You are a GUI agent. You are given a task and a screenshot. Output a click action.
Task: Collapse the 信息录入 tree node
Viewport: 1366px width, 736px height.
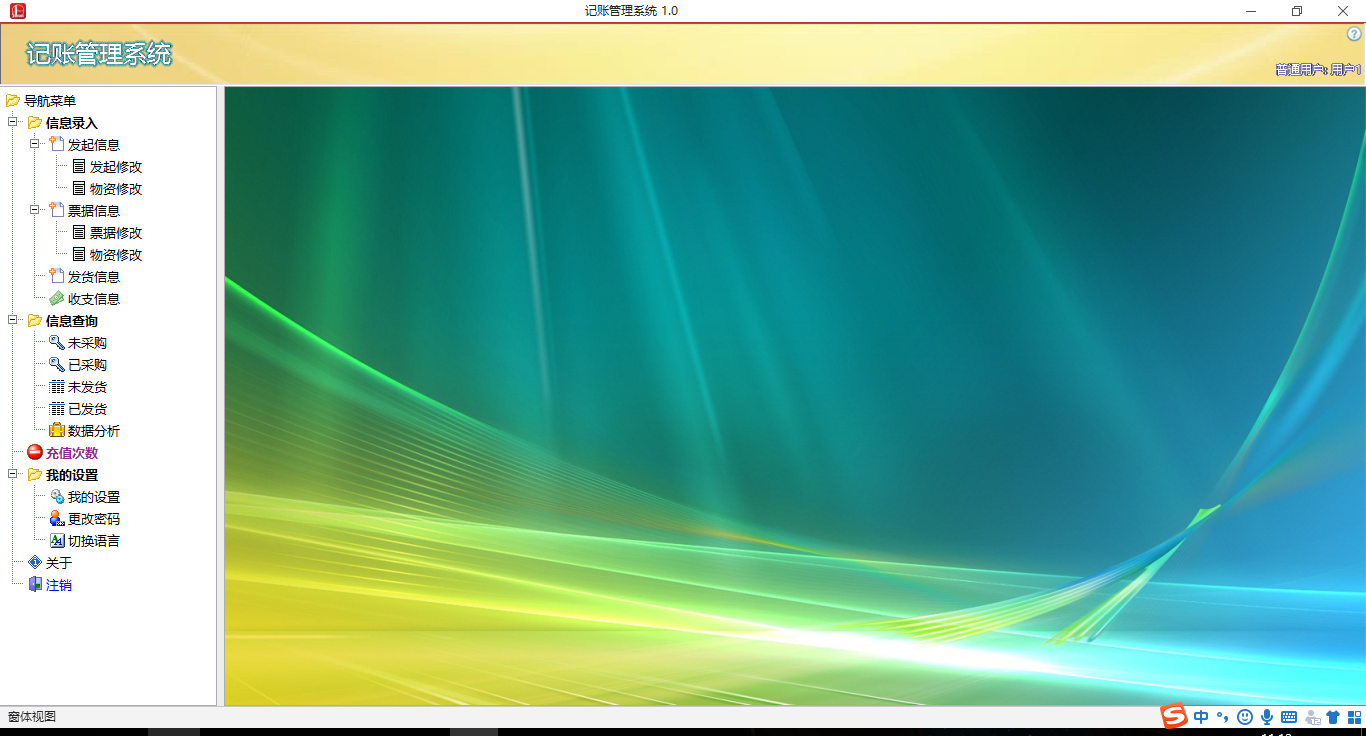pos(13,122)
